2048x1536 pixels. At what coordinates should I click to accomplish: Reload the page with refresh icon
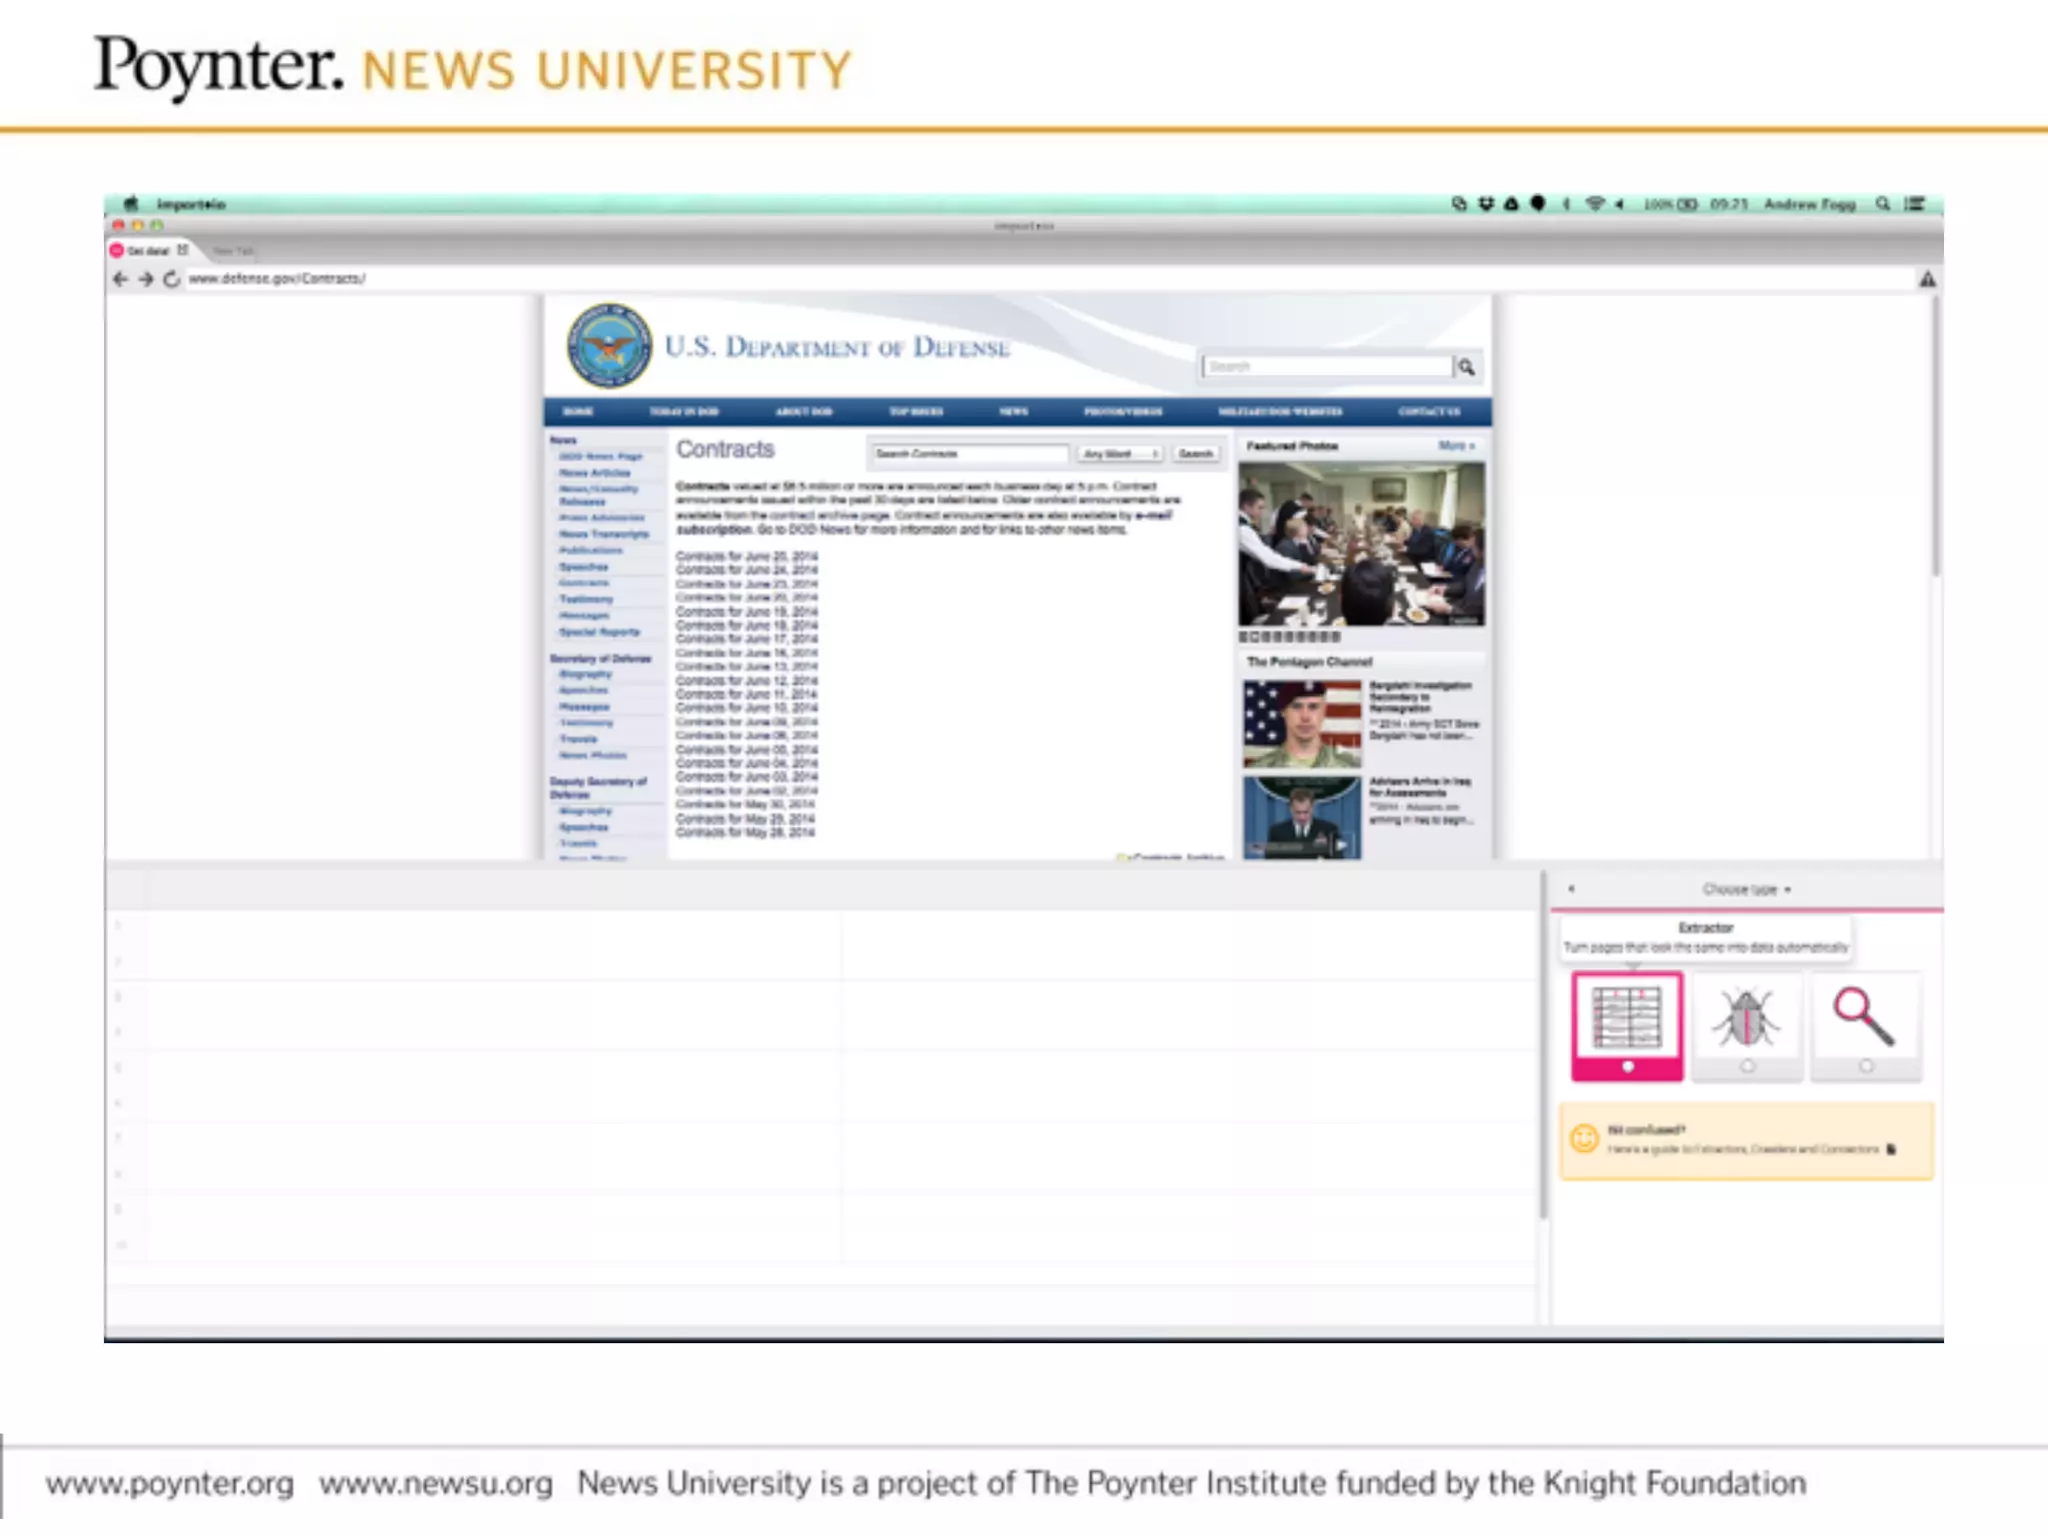point(172,279)
